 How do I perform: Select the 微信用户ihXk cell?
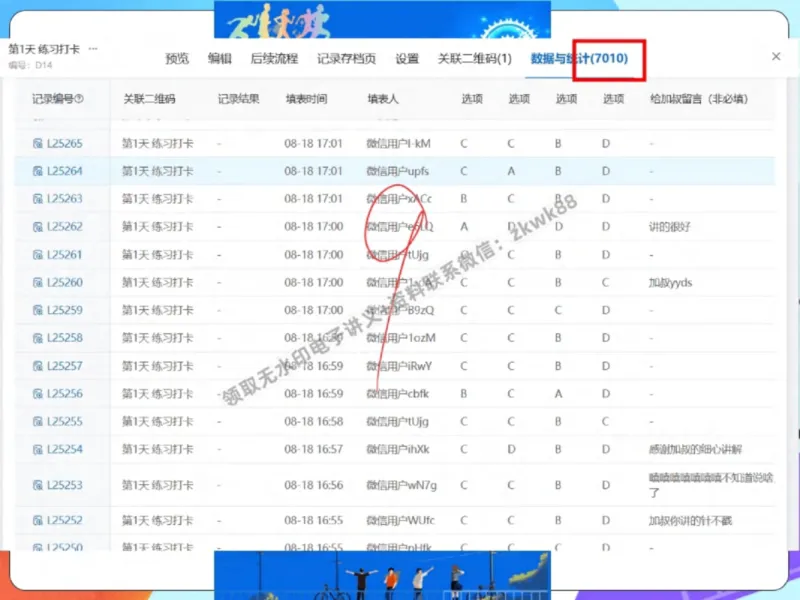tap(397, 449)
